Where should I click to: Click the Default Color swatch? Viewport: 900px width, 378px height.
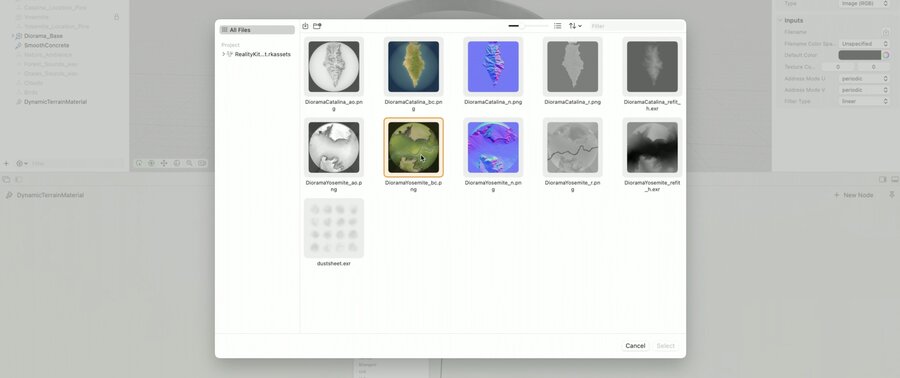859,55
